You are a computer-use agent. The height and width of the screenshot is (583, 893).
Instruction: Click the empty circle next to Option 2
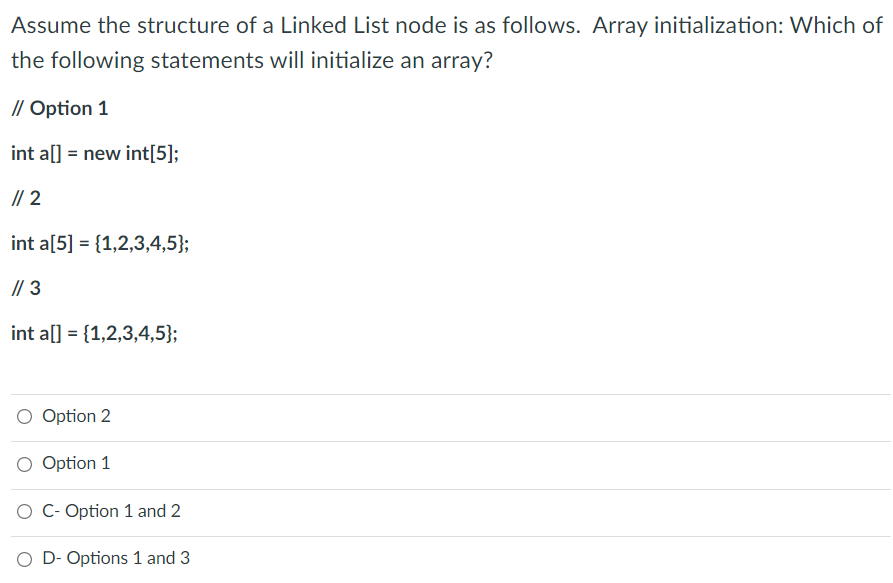point(24,416)
